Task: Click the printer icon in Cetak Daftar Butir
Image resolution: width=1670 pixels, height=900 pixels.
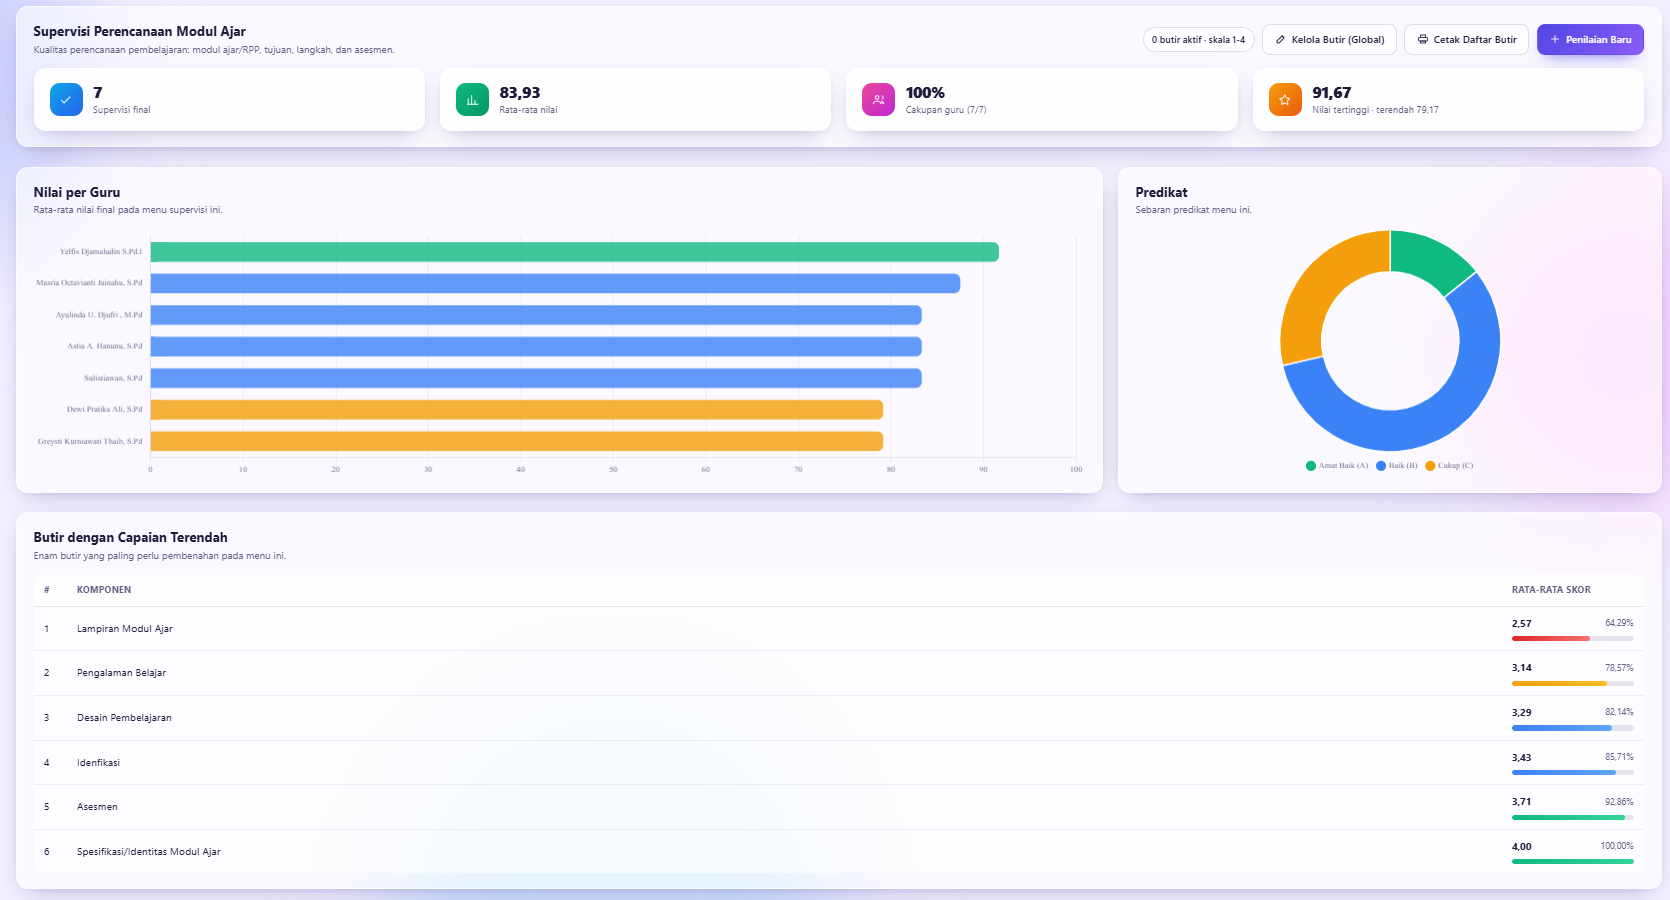Action: click(1422, 40)
